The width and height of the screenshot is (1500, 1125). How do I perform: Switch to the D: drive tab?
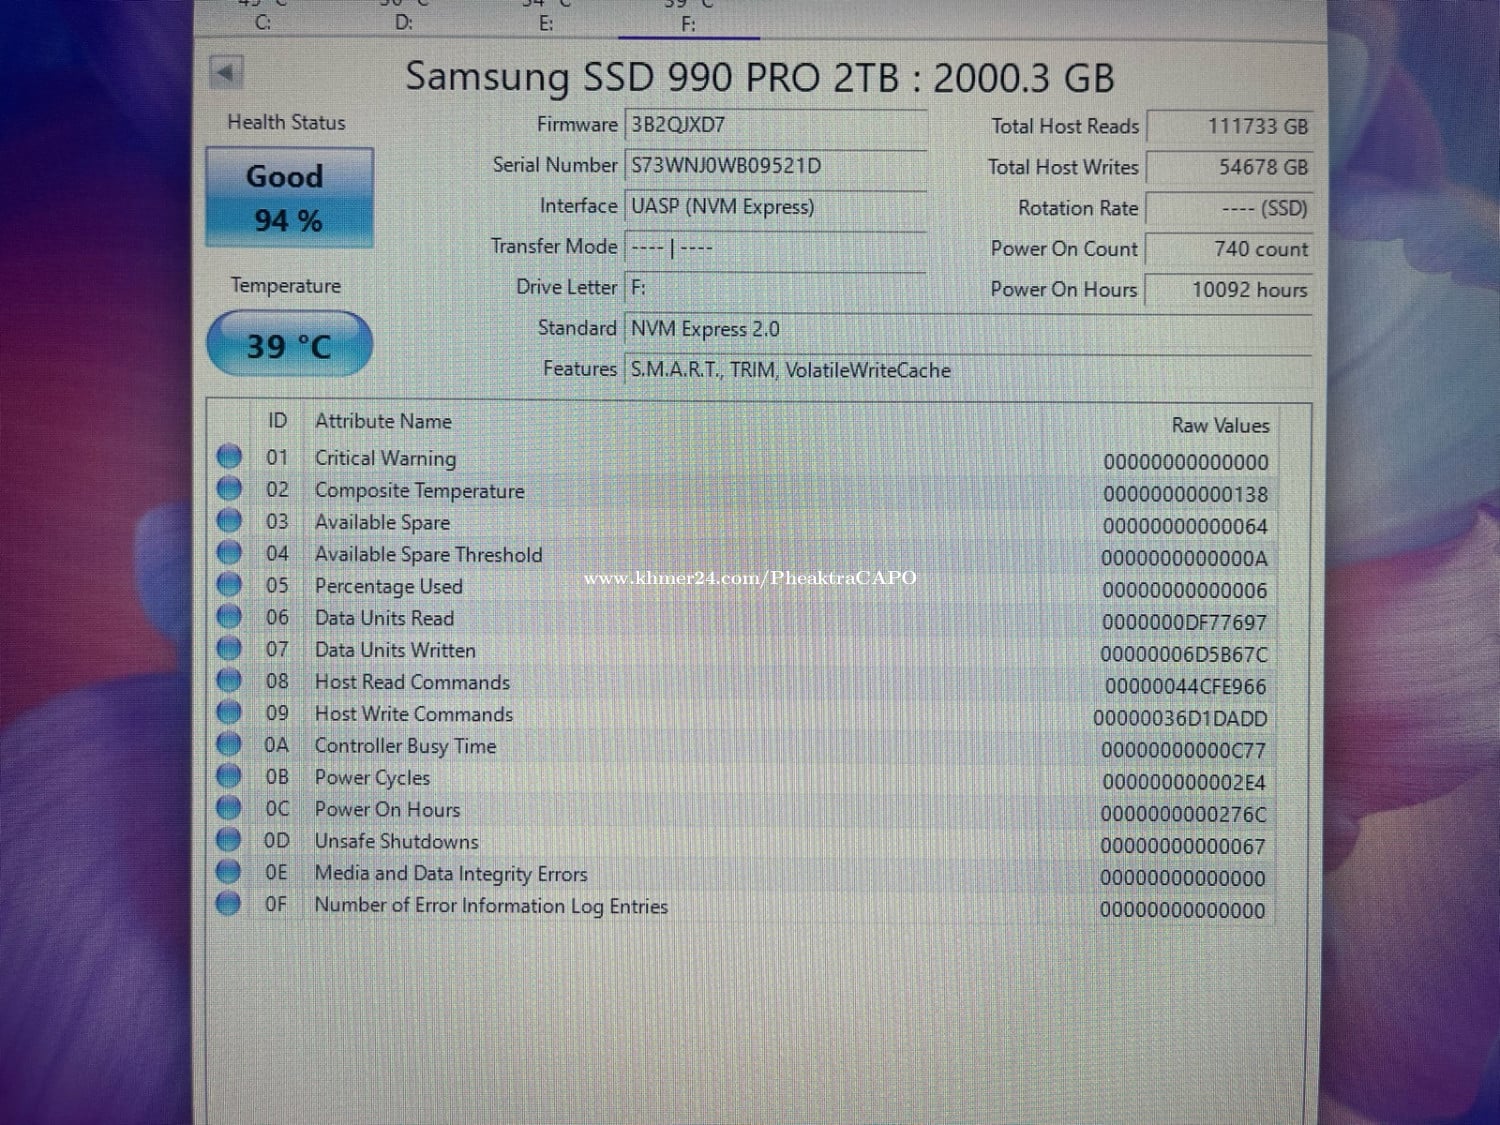[x=403, y=21]
